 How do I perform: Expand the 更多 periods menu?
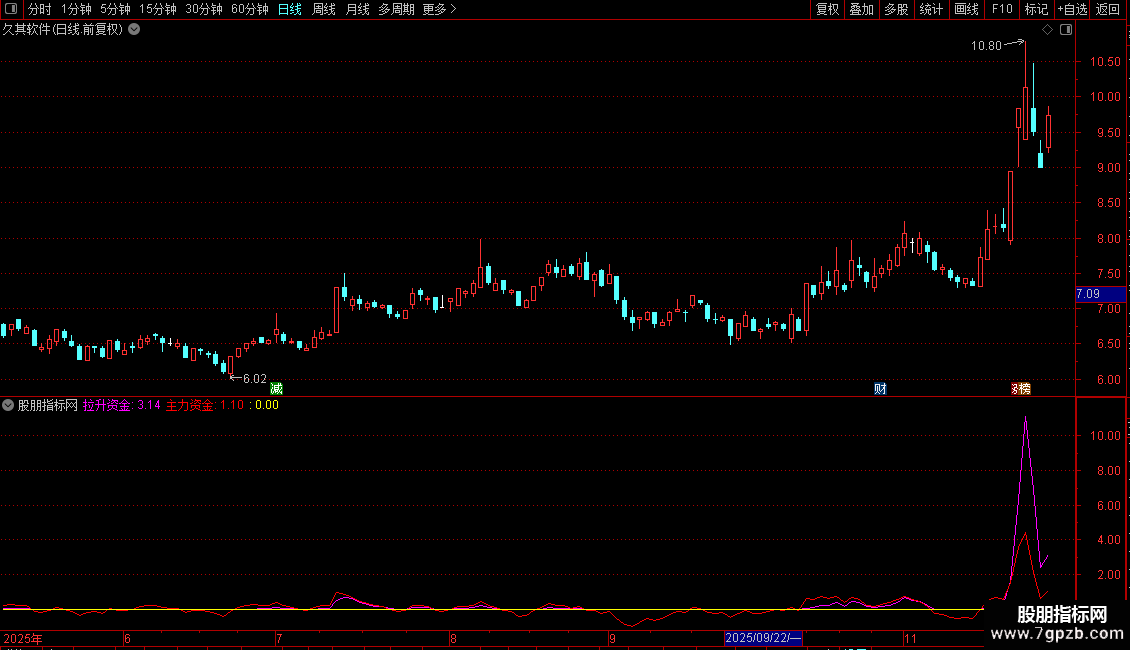[x=440, y=9]
